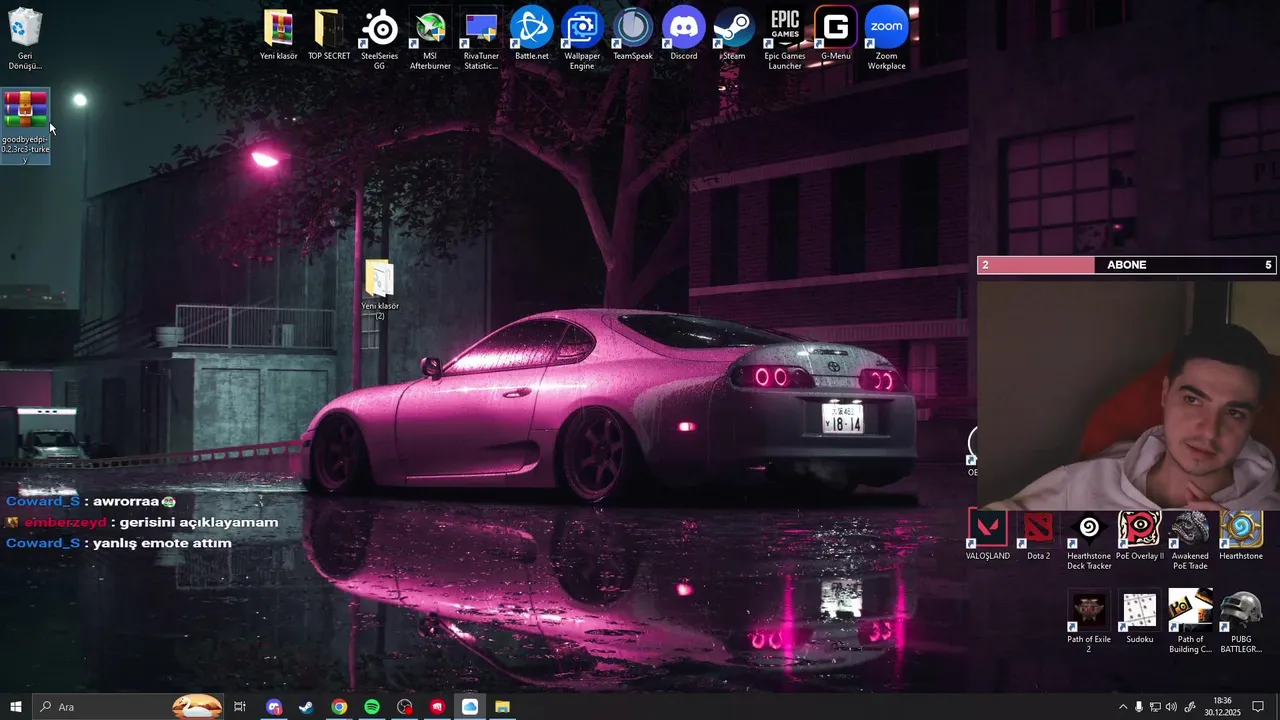This screenshot has width=1280, height=720.
Task: Launch TeamSpeak desktop shortcut
Action: click(x=633, y=35)
